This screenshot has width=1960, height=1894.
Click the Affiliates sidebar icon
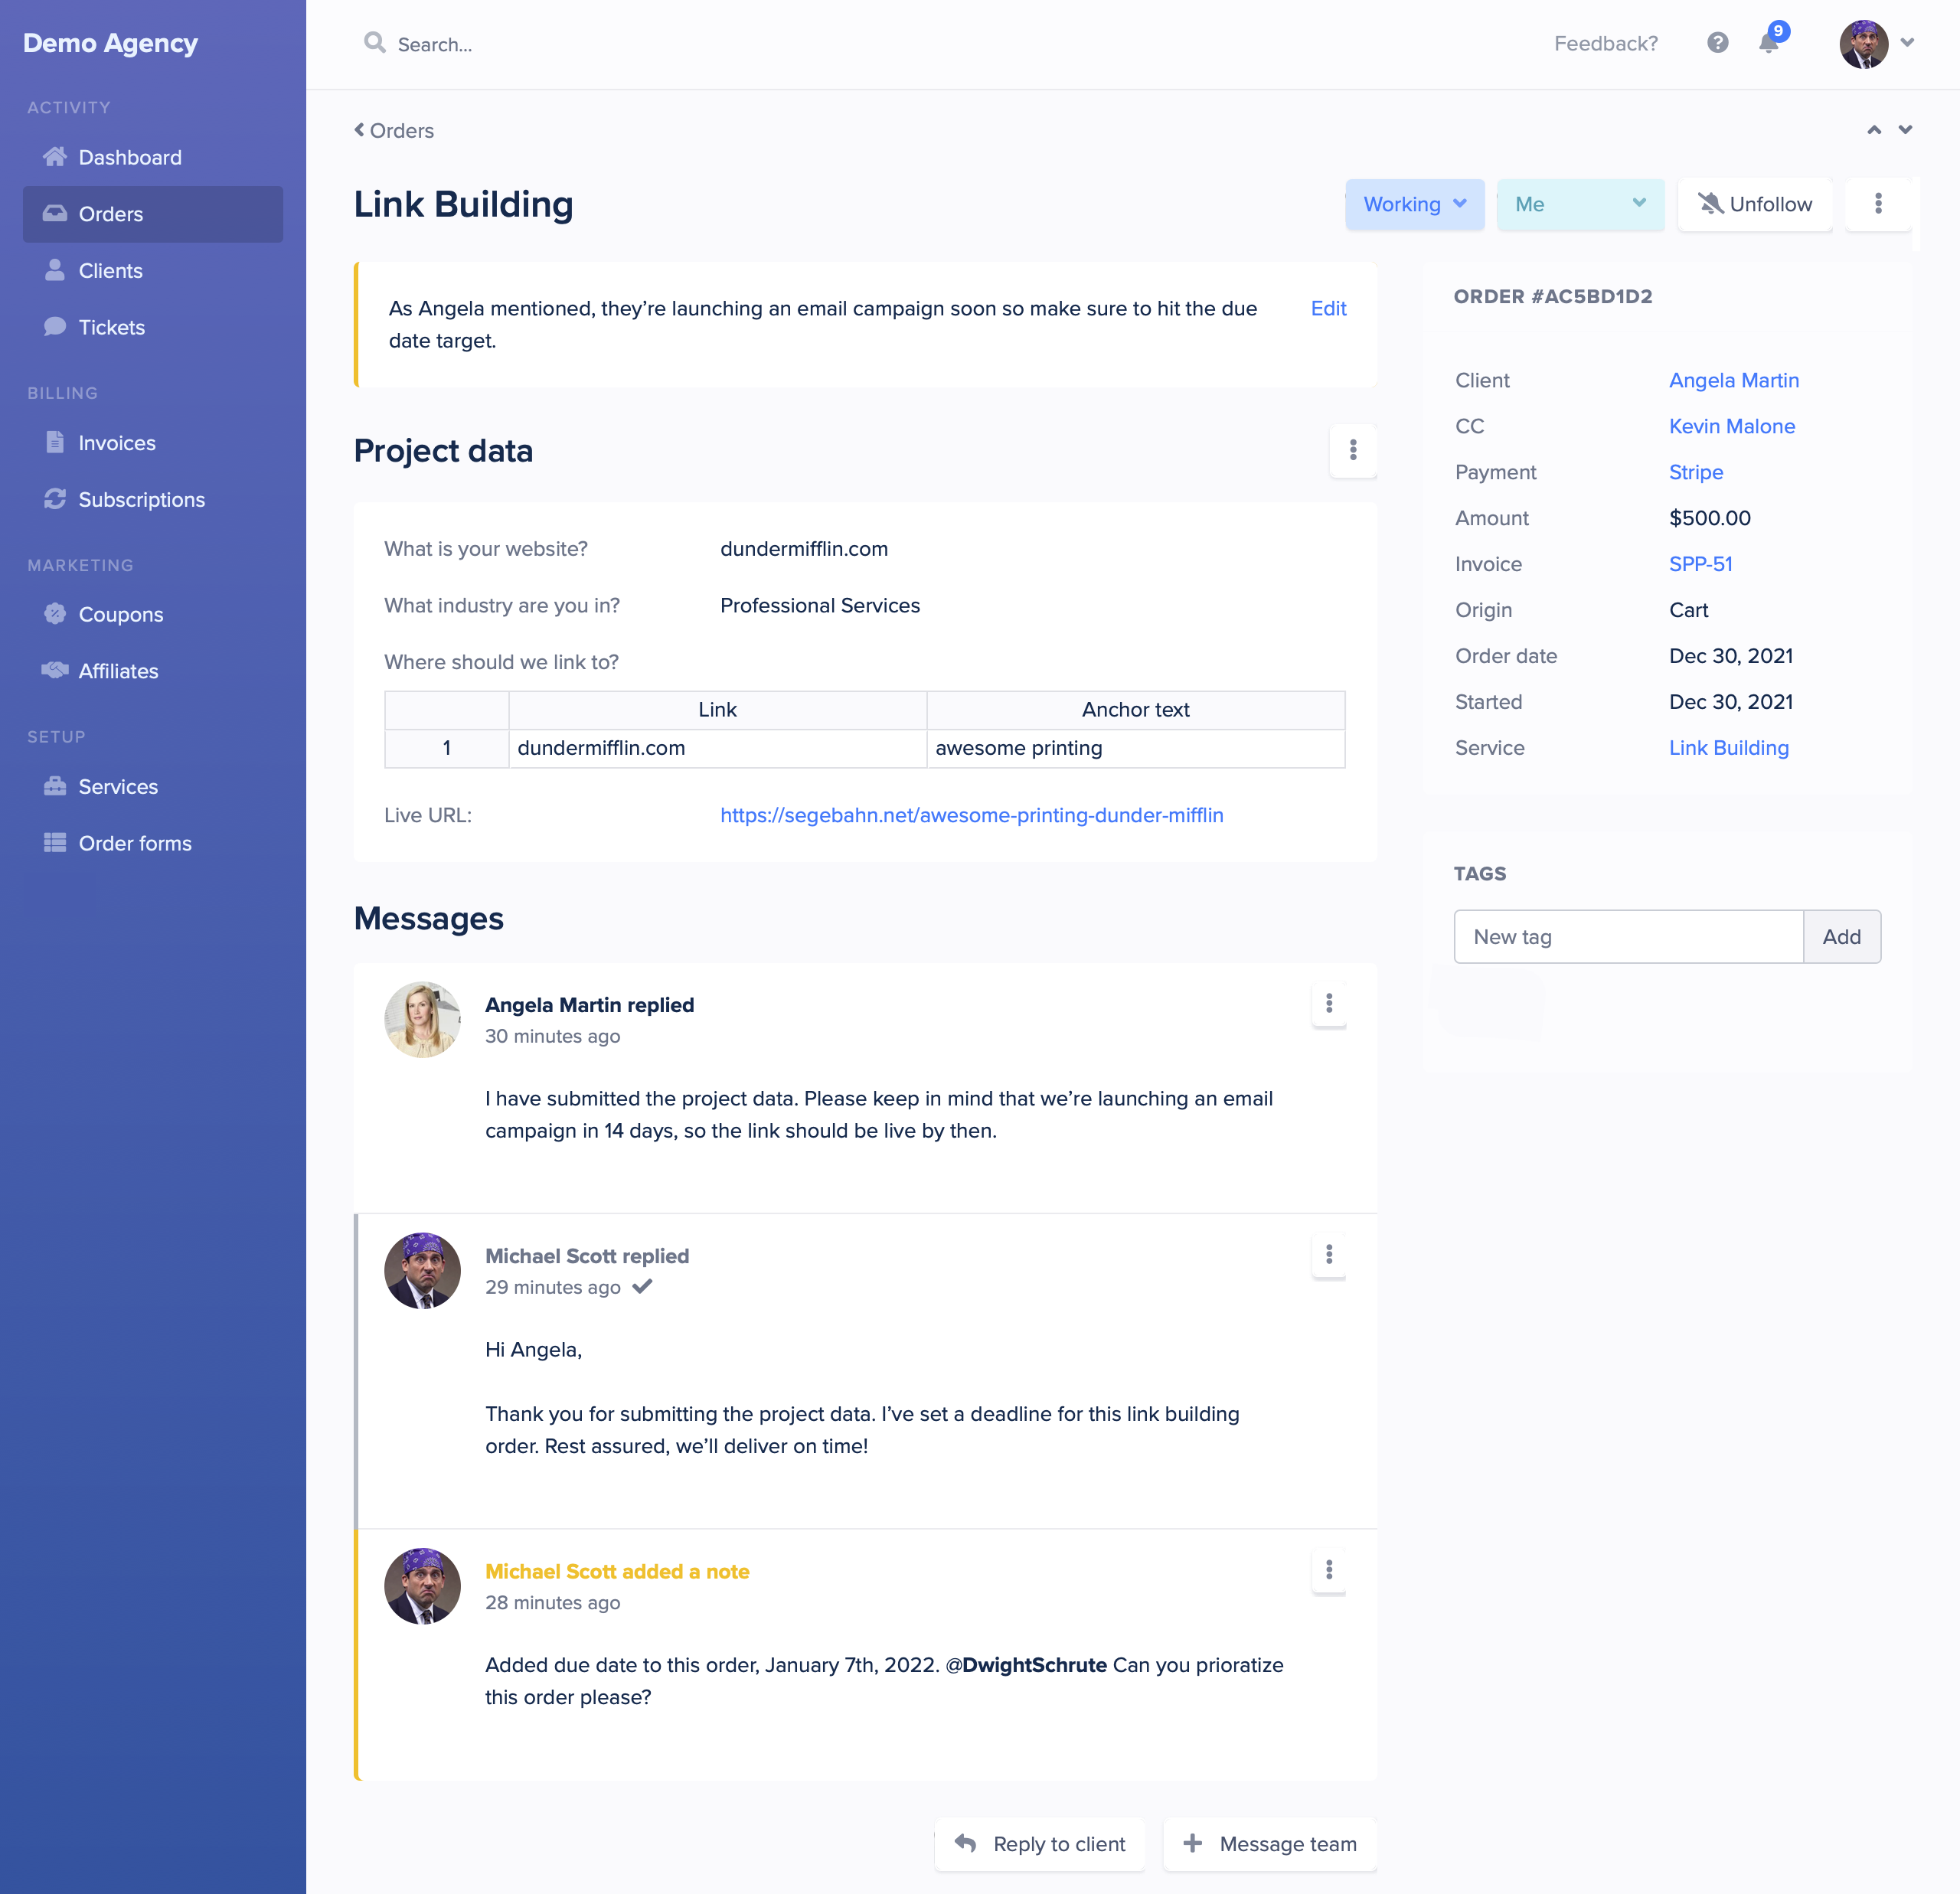tap(57, 671)
